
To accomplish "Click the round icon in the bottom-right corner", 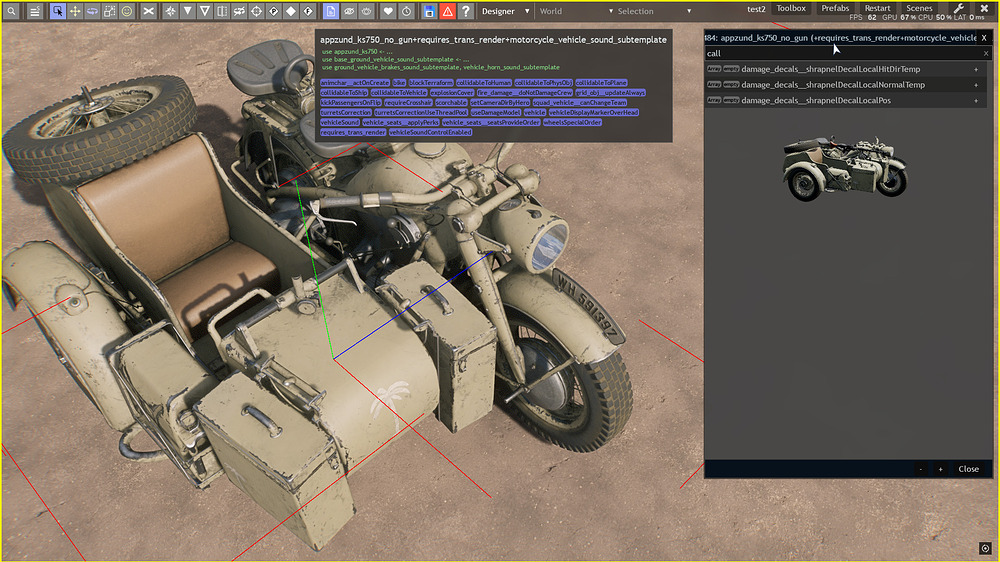I will pyautogui.click(x=985, y=548).
